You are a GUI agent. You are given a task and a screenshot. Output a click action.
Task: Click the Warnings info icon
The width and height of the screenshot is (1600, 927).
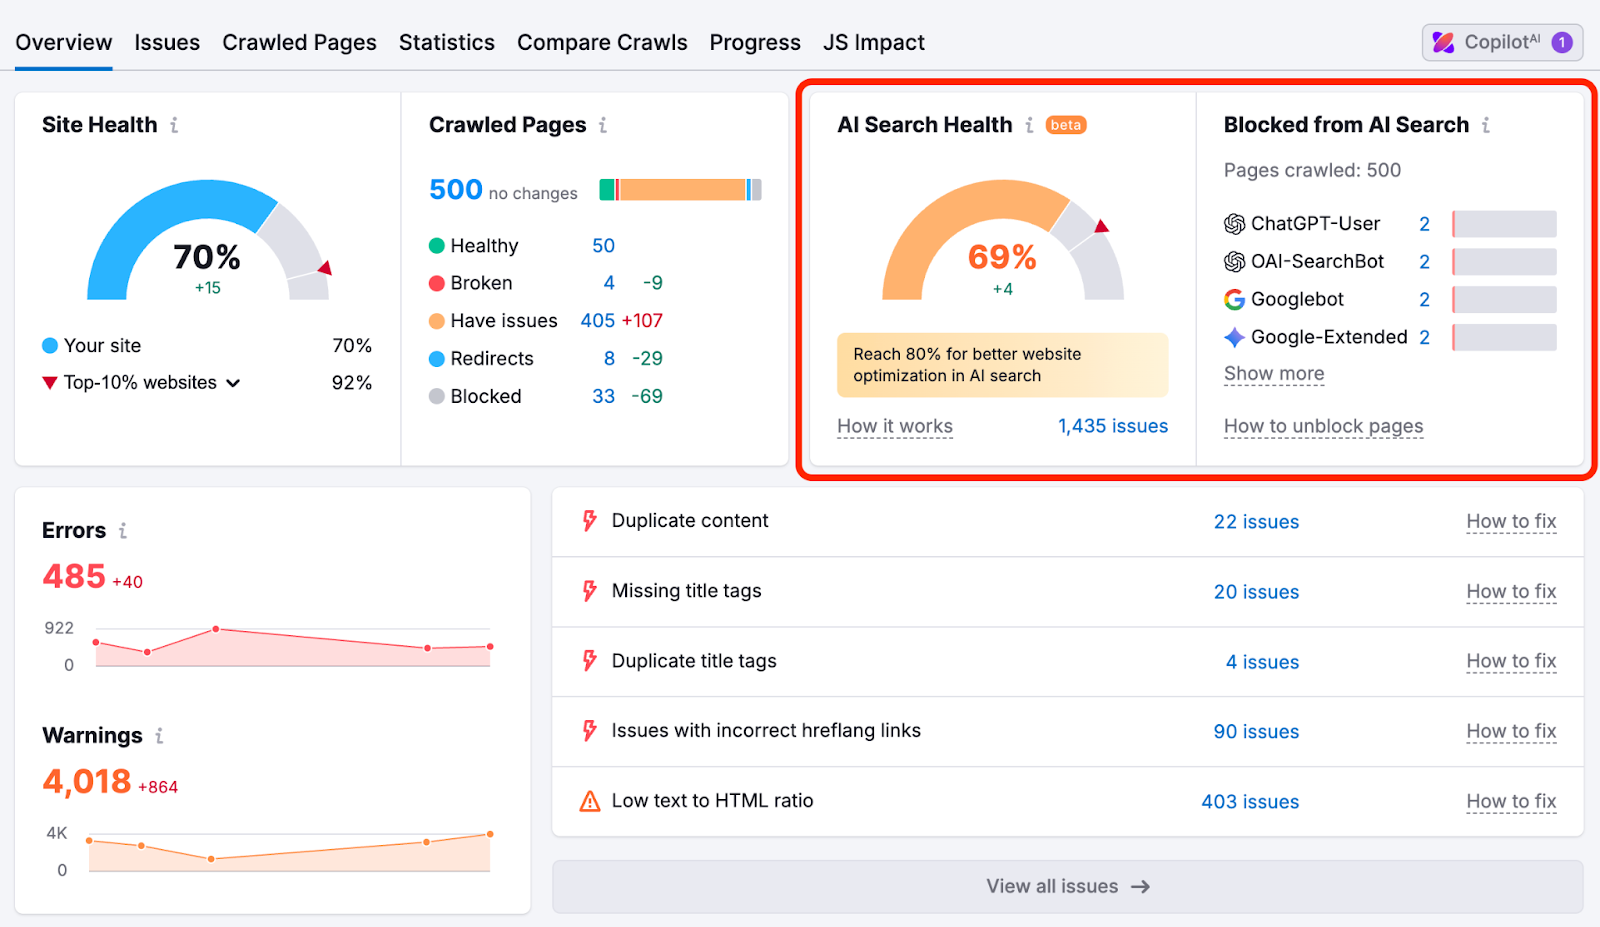(x=157, y=736)
